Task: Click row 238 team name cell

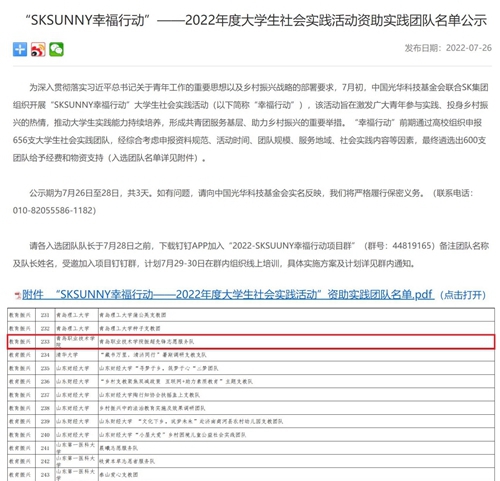Action: [296, 408]
